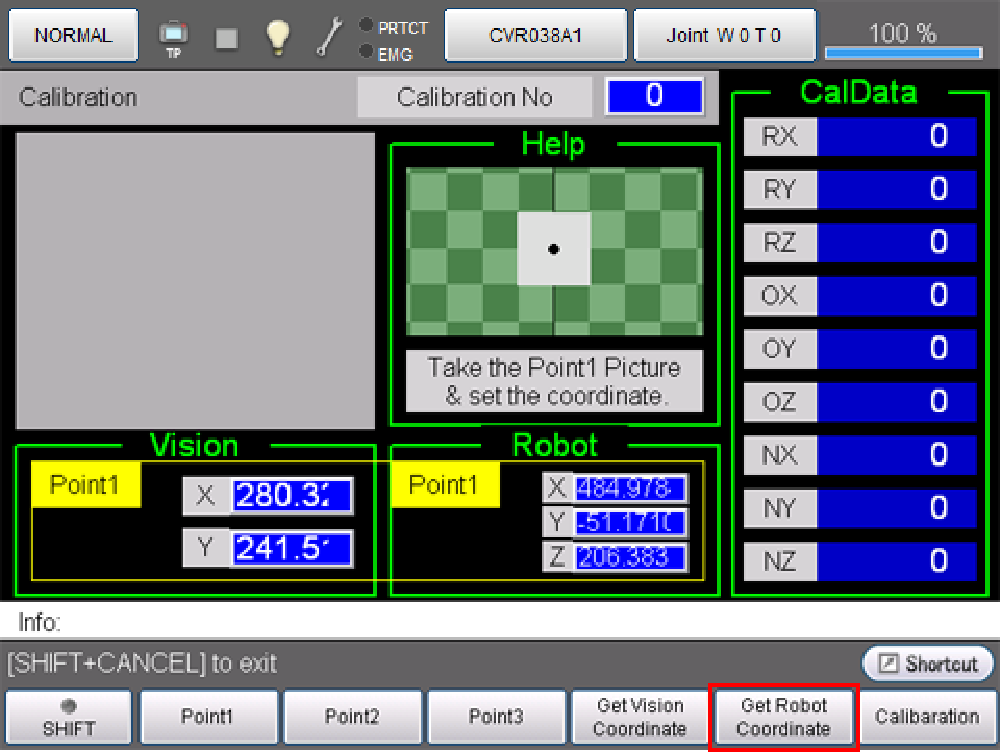Viewport: 1001px width, 753px height.
Task: Switch to Point2
Action: click(352, 717)
